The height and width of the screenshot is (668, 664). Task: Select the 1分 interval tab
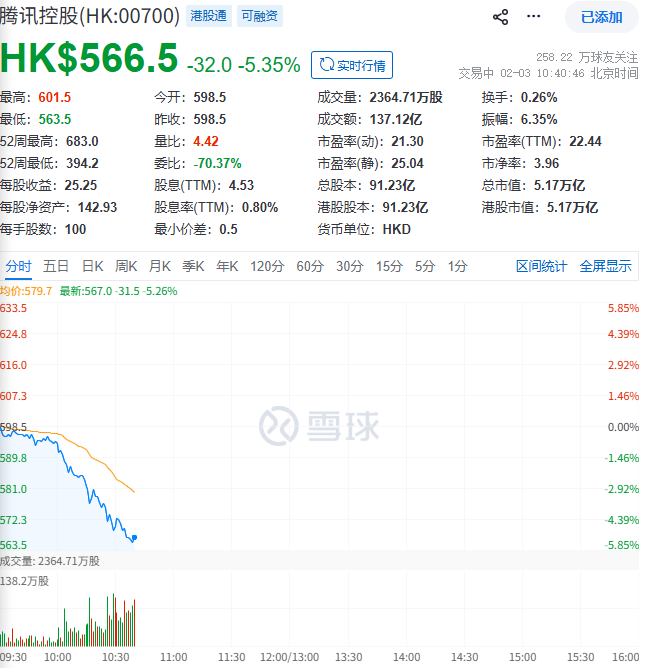[x=458, y=266]
